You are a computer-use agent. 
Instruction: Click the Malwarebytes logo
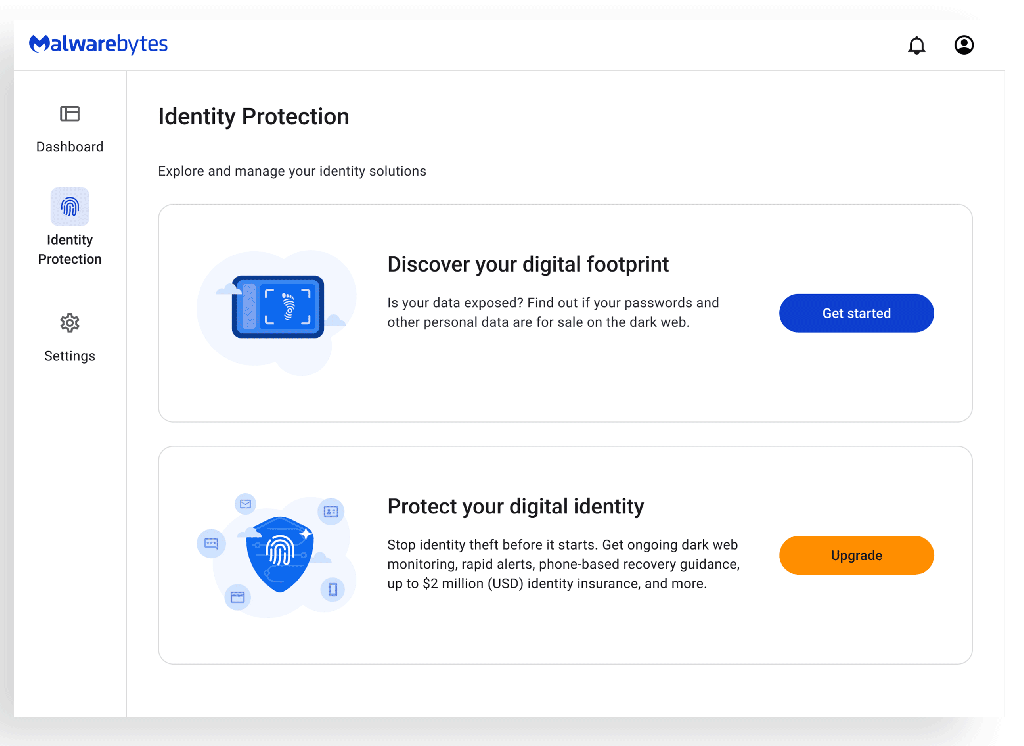click(99, 44)
